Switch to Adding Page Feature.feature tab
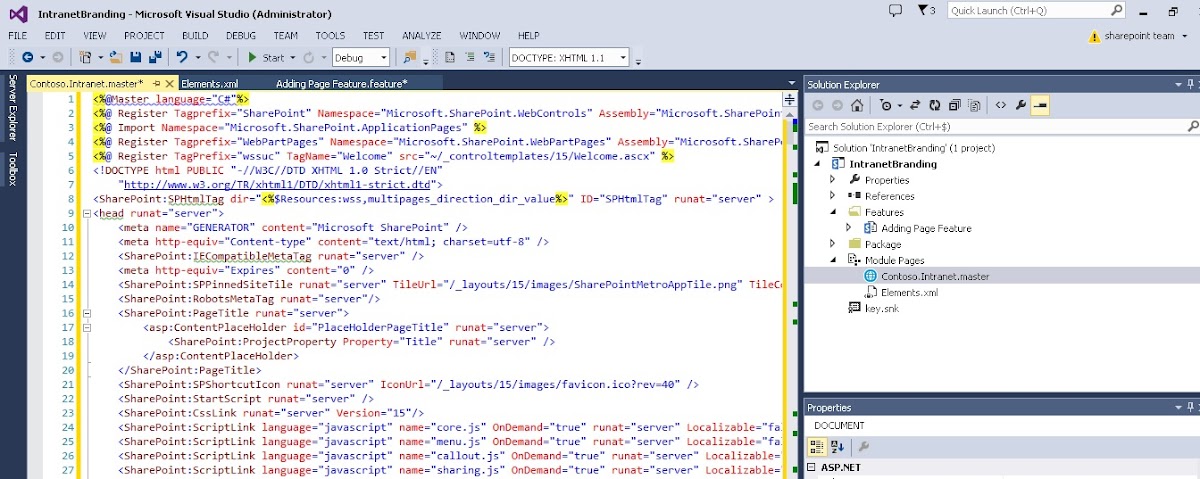The image size is (1200, 479). [x=341, y=84]
